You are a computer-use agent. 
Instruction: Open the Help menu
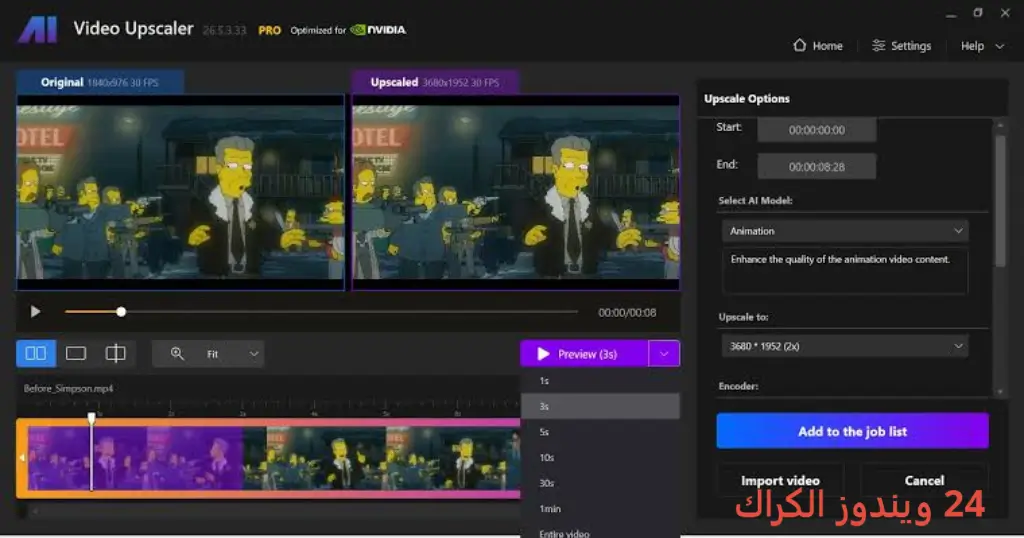[982, 46]
